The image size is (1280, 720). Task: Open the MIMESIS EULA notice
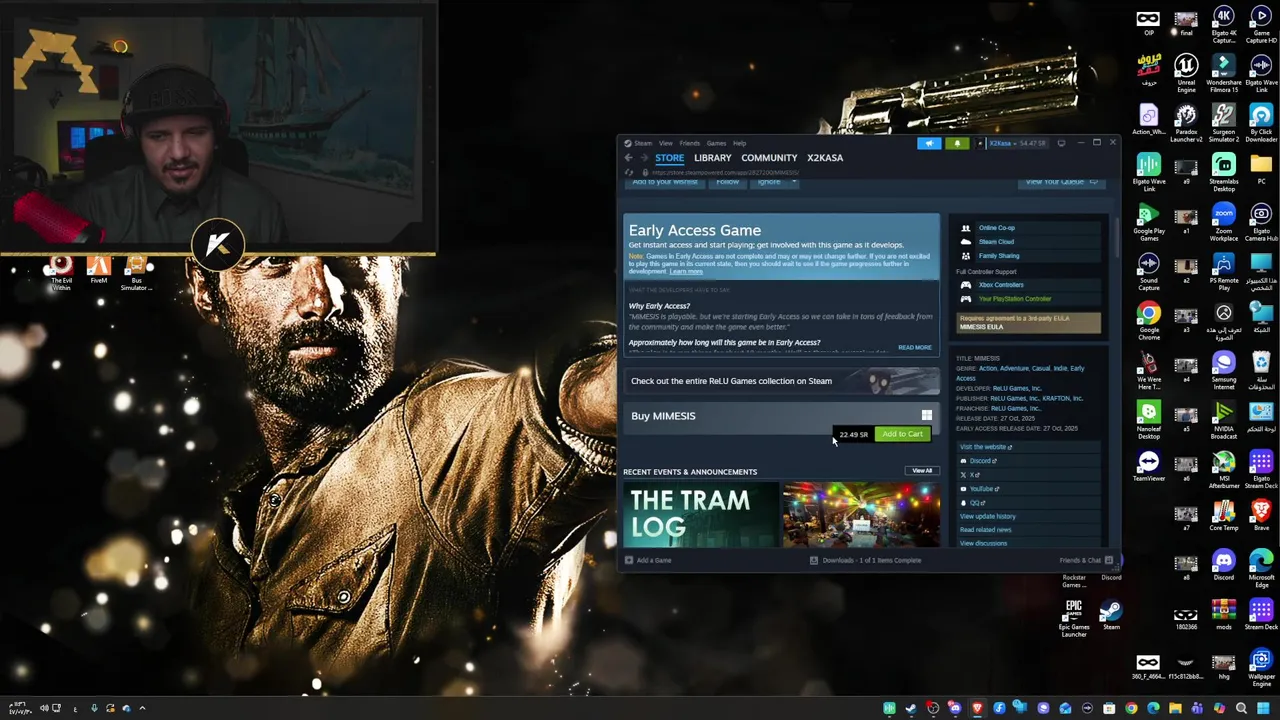coord(1029,323)
